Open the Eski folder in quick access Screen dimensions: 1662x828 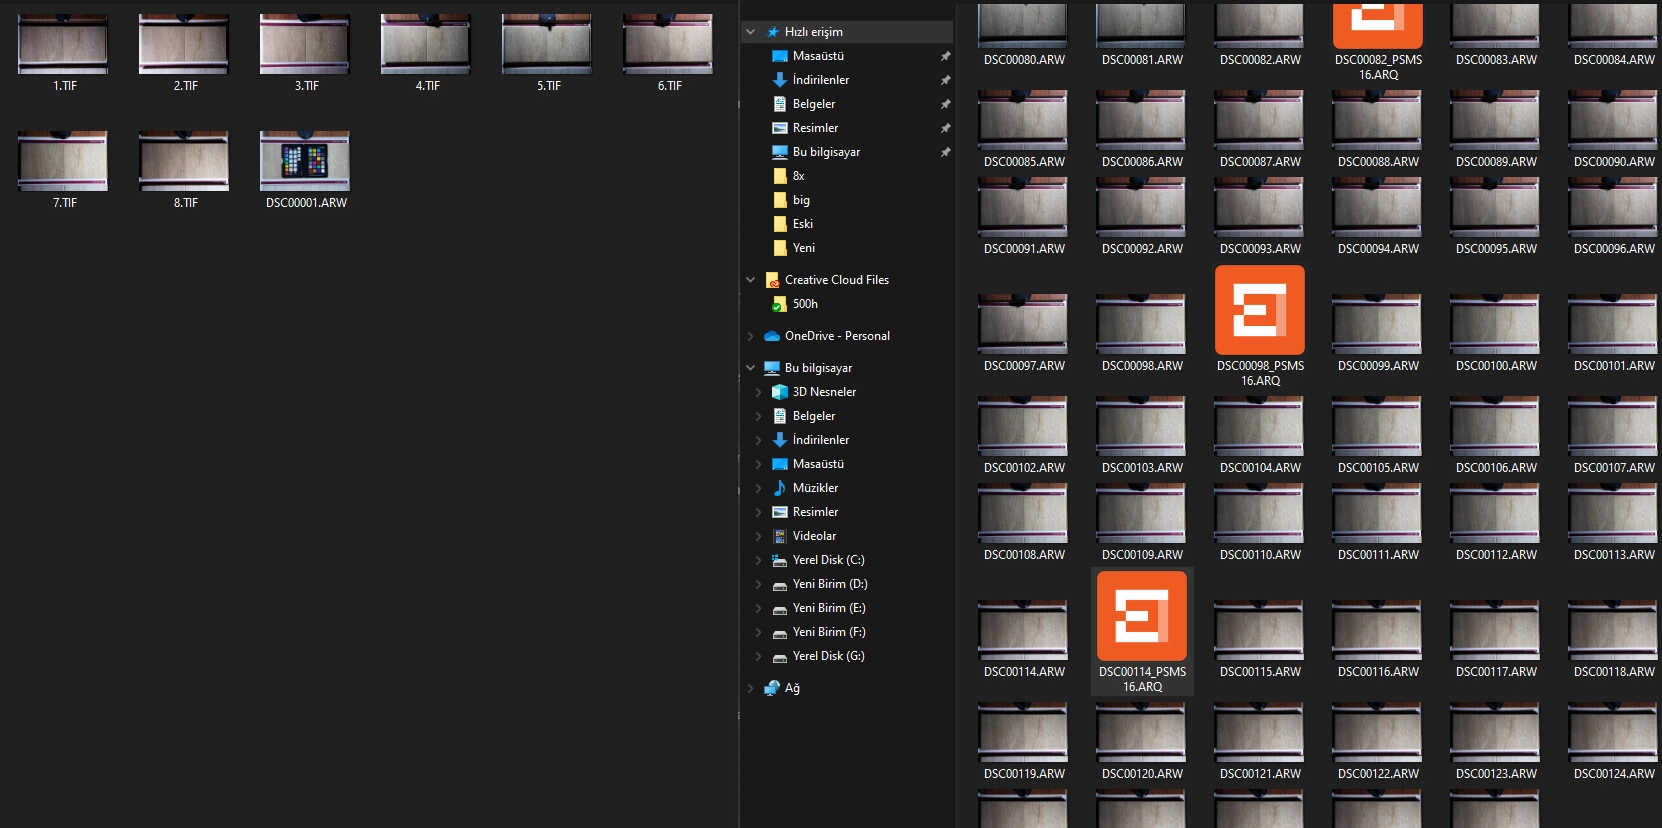[780, 224]
